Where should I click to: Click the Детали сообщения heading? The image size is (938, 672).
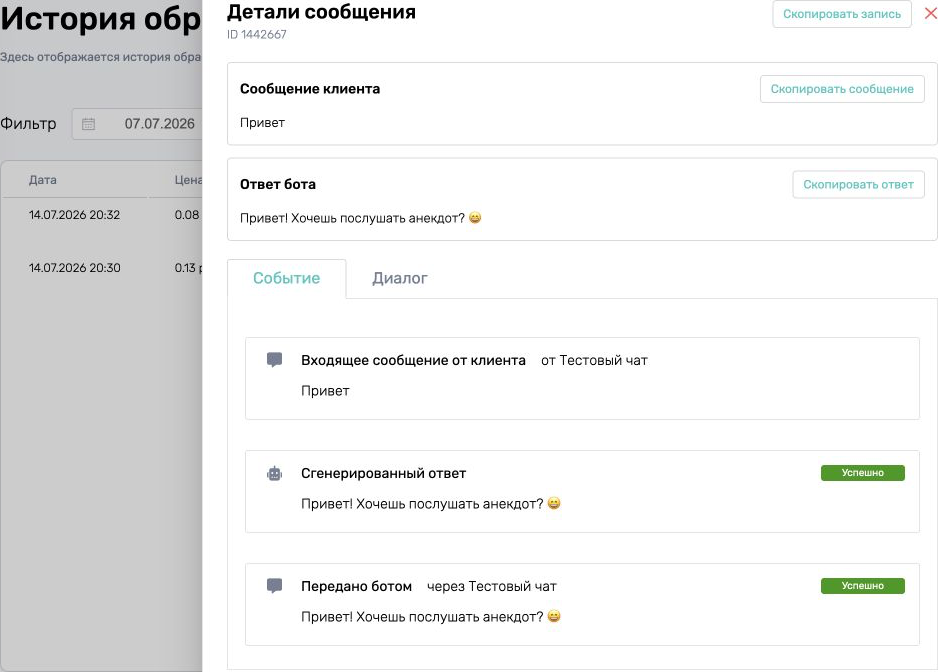321,12
